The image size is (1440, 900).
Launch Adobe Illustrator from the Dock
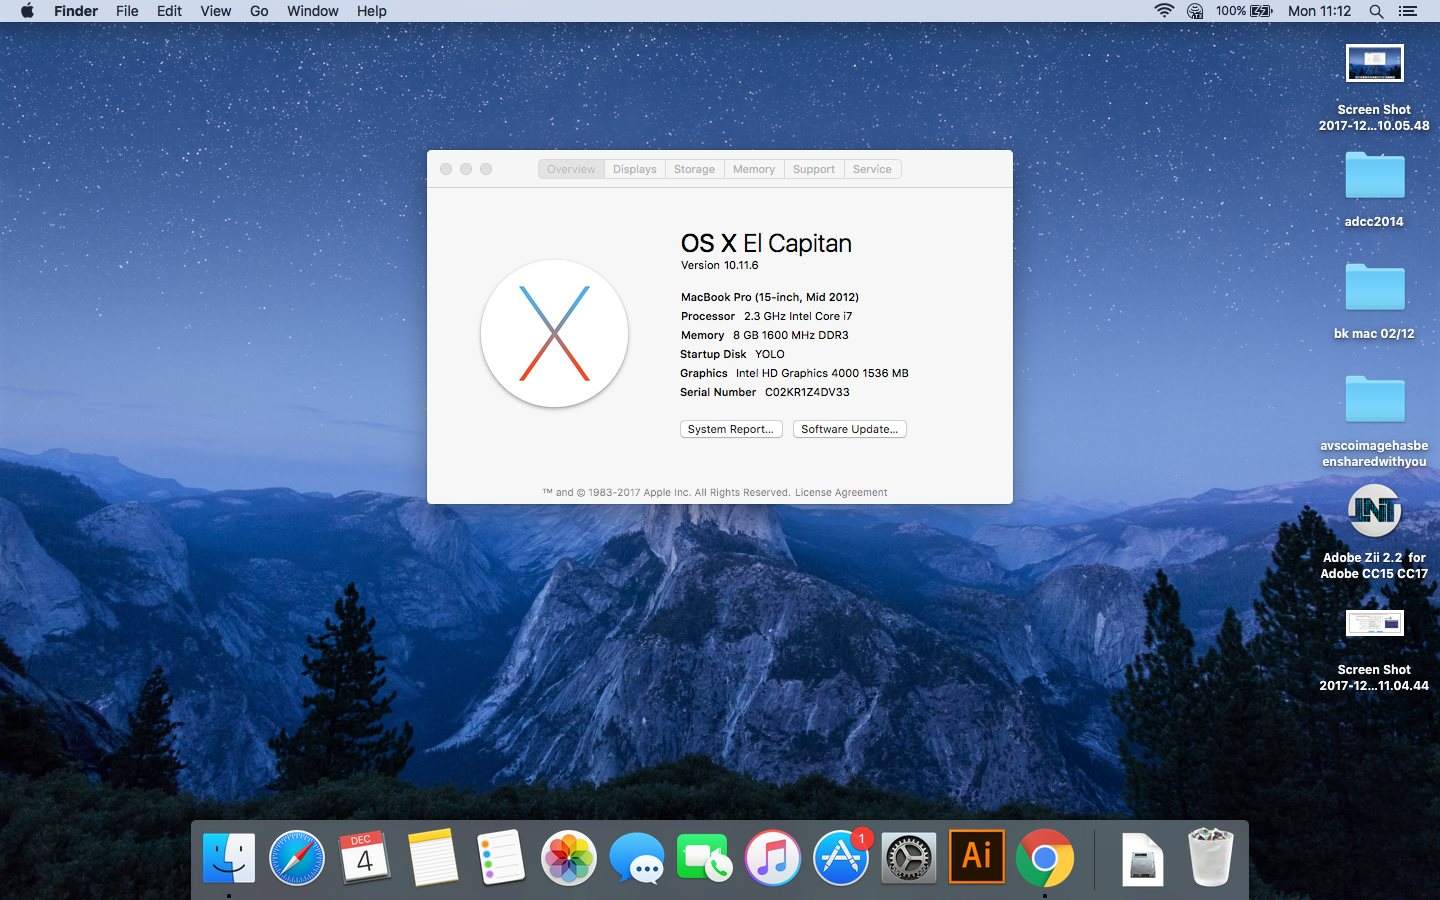tap(977, 858)
